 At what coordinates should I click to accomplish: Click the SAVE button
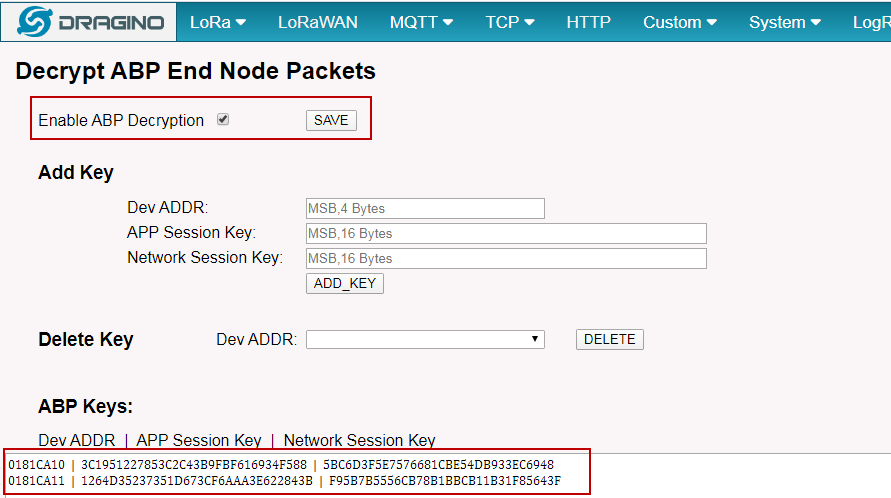click(331, 121)
